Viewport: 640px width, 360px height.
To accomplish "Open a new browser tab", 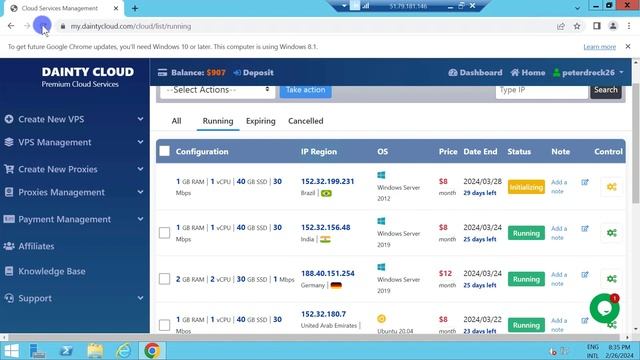I will [135, 8].
